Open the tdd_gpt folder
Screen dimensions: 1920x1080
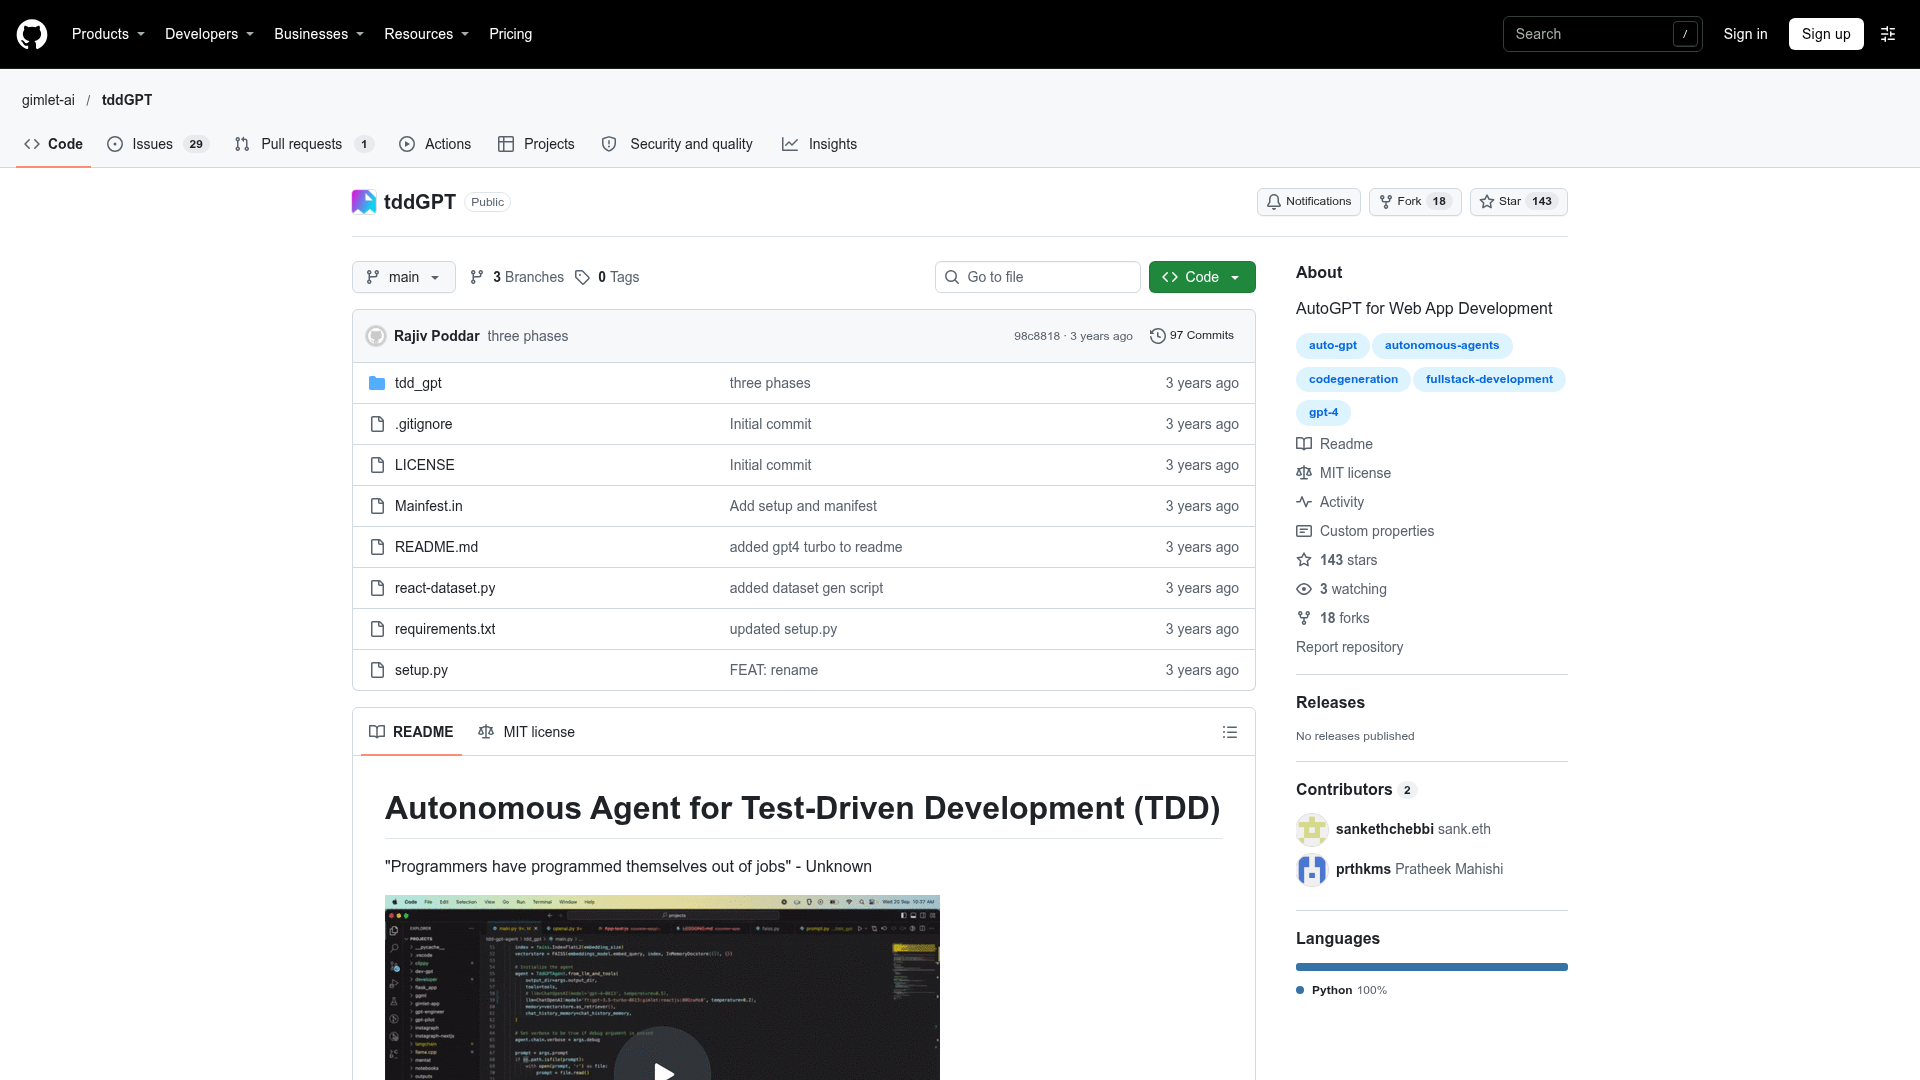pos(418,383)
